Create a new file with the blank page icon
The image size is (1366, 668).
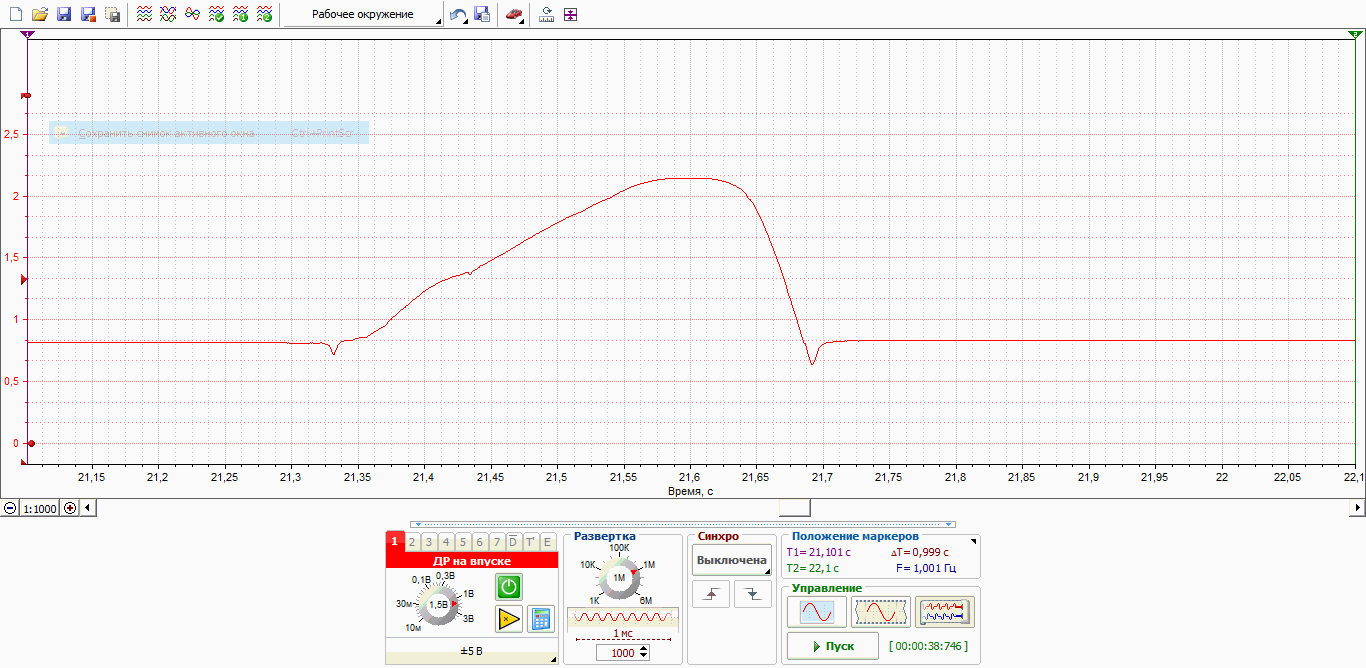pyautogui.click(x=16, y=15)
